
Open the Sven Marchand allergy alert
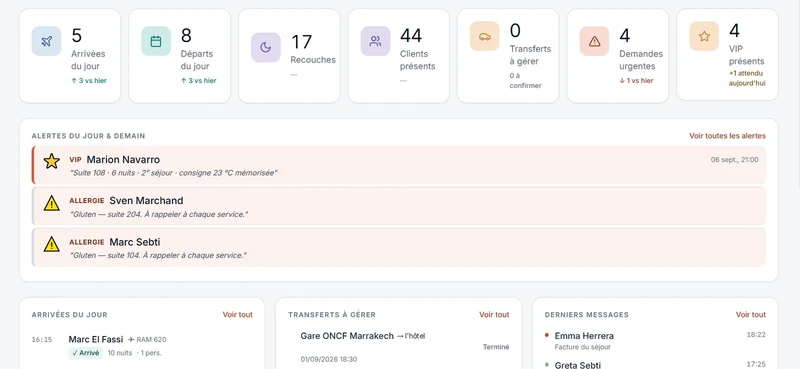pos(398,206)
